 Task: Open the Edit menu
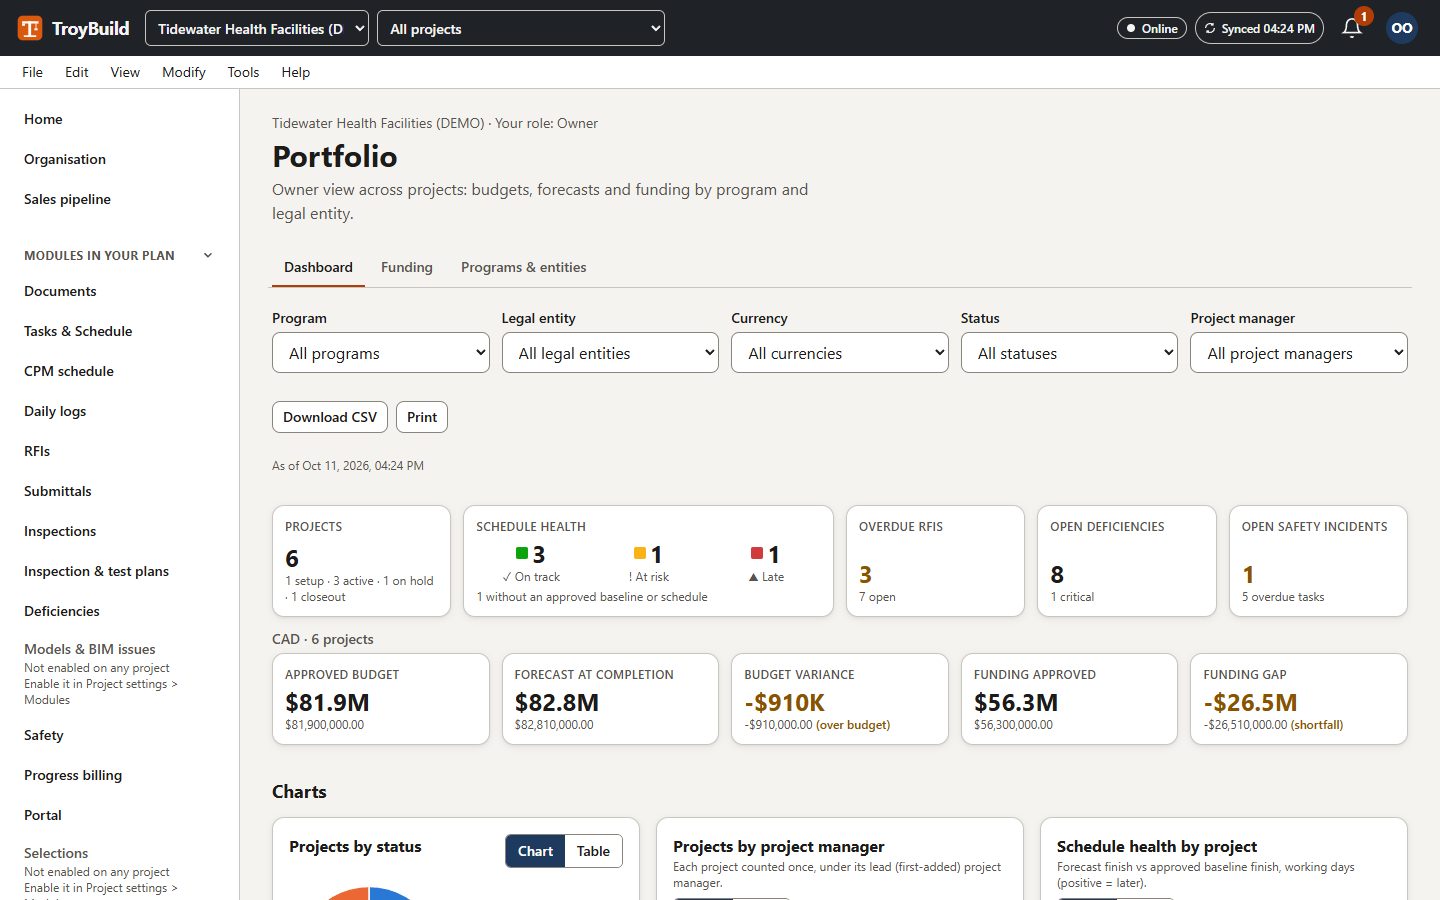click(x=77, y=72)
